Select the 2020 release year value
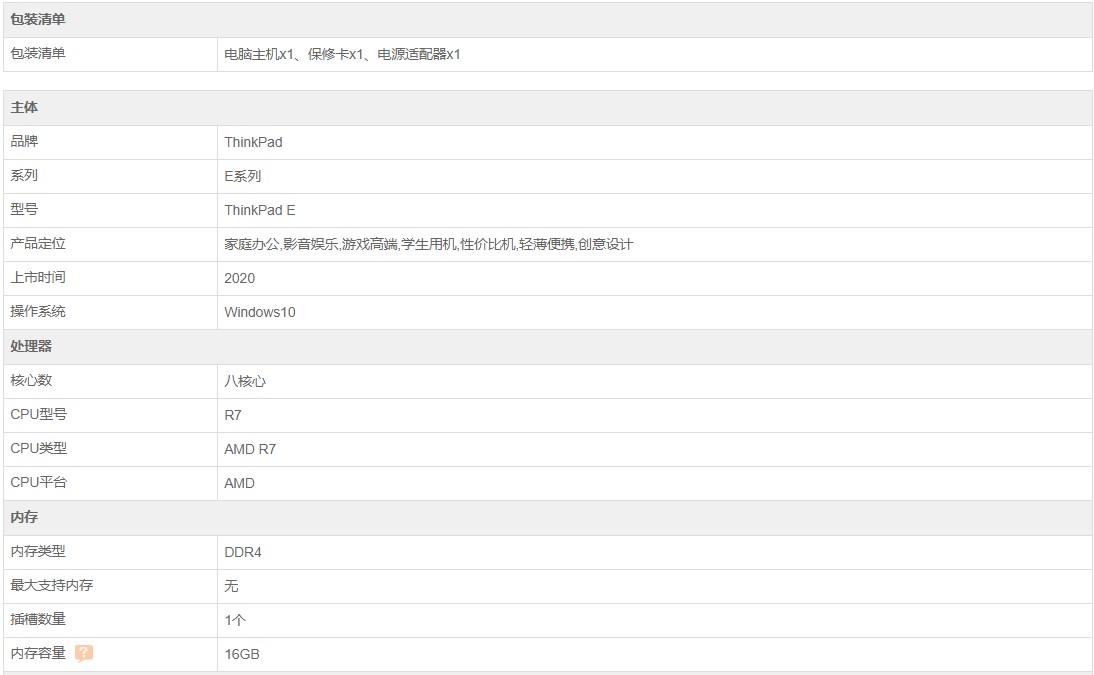 tap(239, 279)
